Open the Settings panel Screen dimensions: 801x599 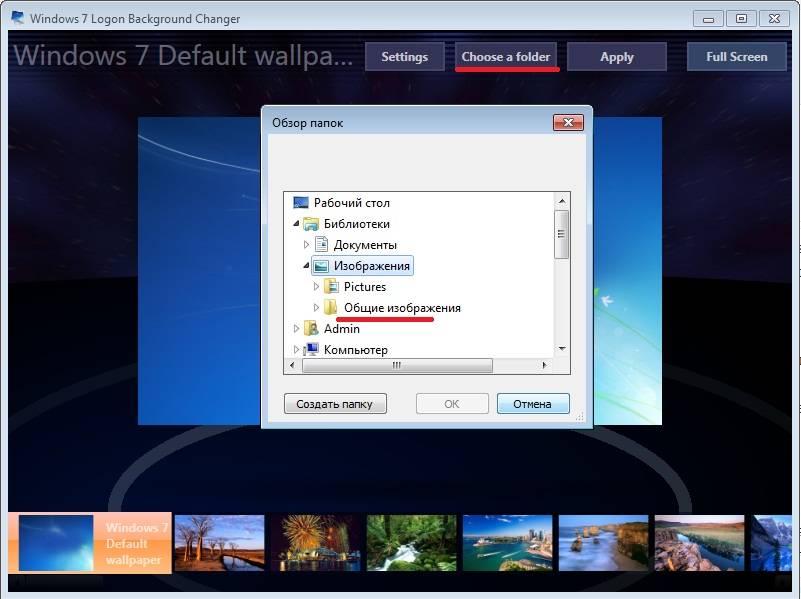[x=405, y=57]
